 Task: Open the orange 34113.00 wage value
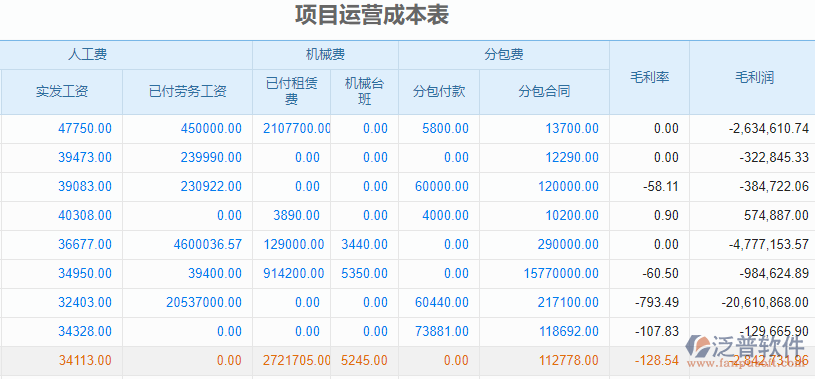[x=85, y=360]
